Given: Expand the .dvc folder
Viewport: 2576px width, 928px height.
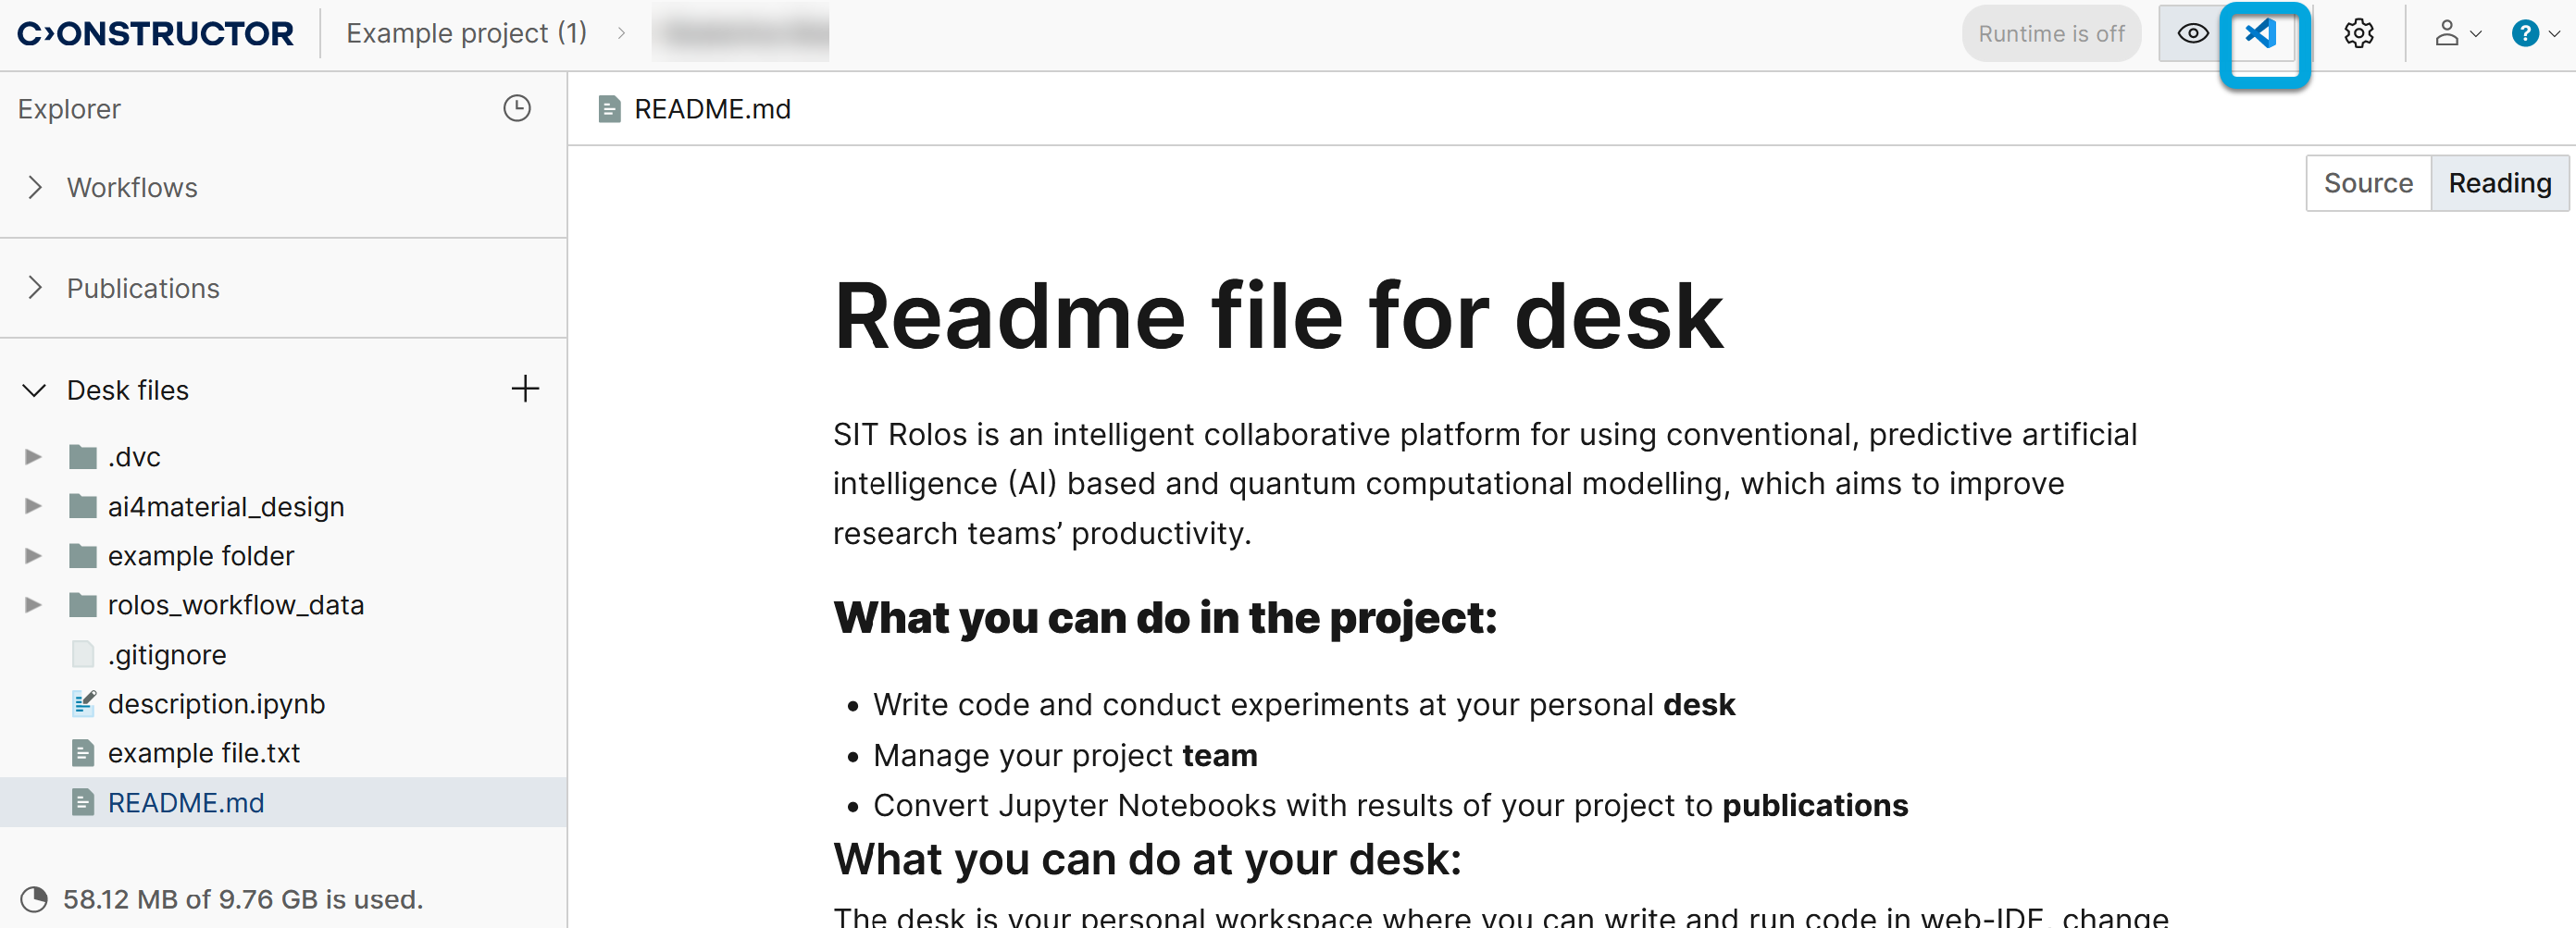Looking at the screenshot, I should pos(33,457).
